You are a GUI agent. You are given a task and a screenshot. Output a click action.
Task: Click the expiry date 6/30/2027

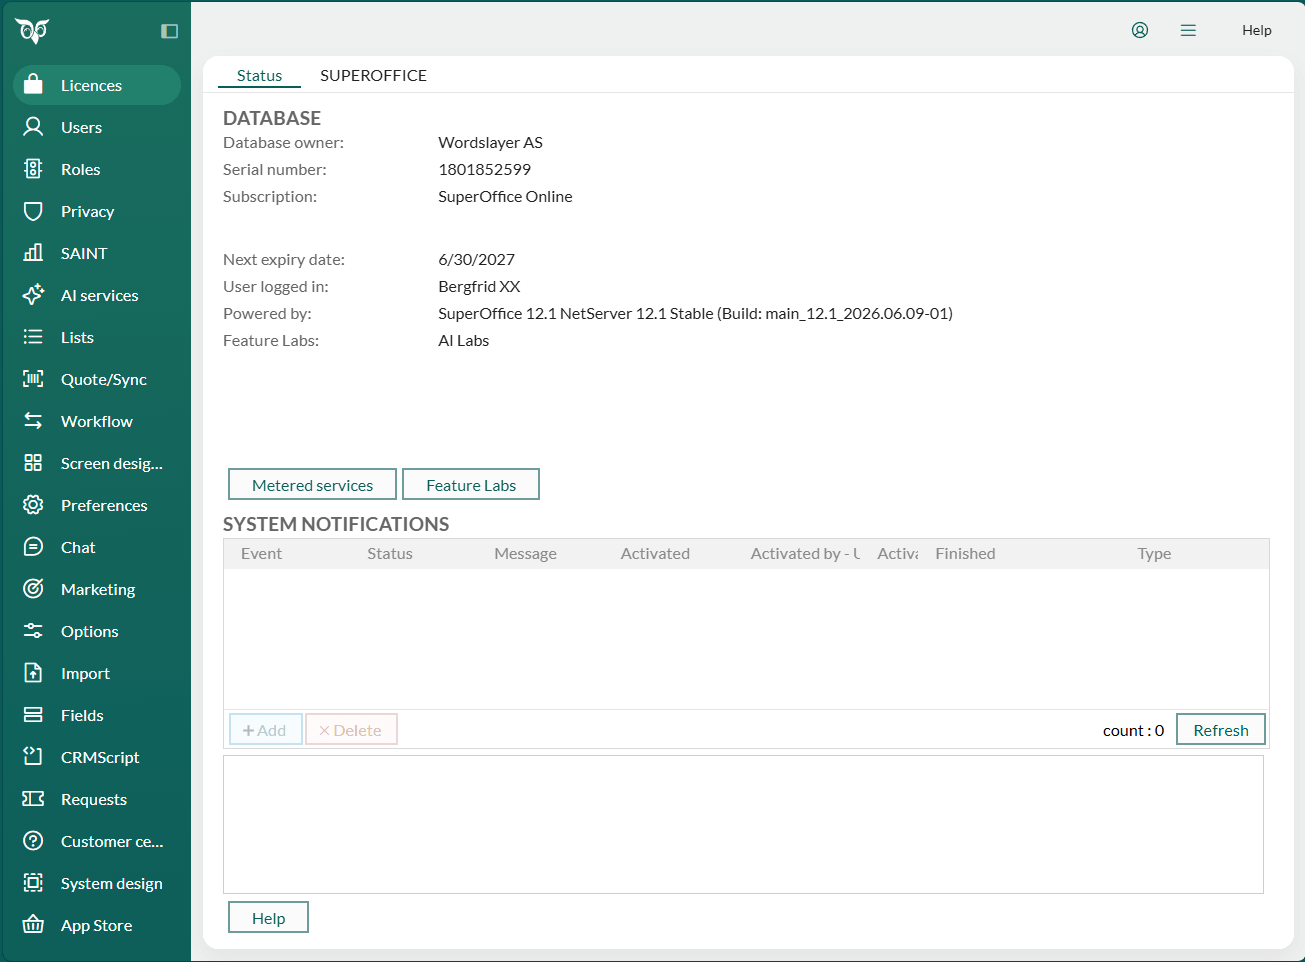(x=477, y=260)
